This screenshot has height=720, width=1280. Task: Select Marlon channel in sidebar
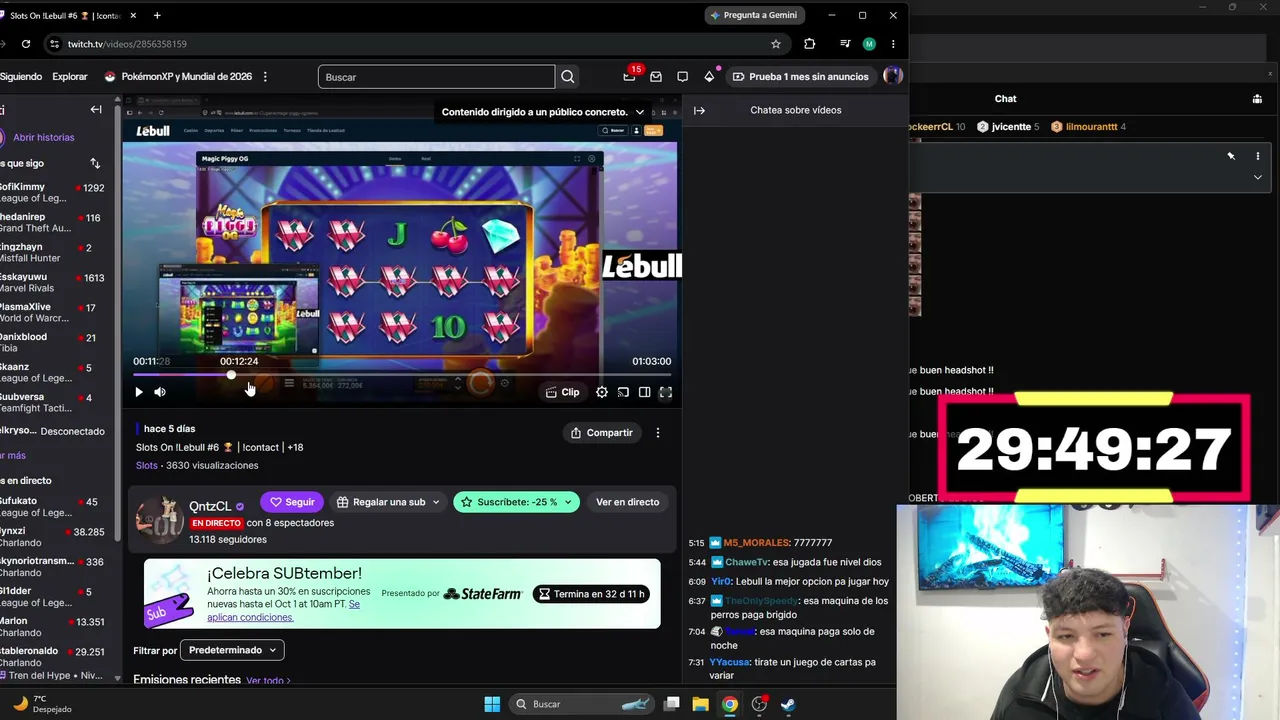[x=53, y=626]
